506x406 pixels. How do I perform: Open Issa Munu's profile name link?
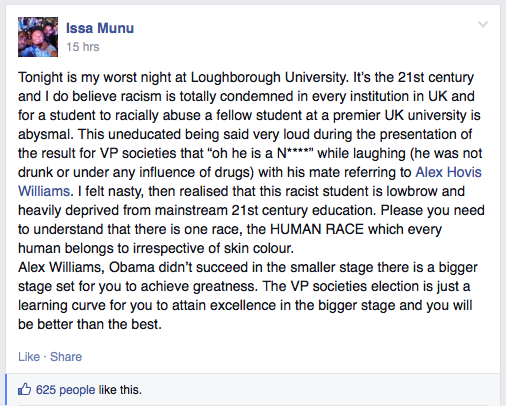100,28
